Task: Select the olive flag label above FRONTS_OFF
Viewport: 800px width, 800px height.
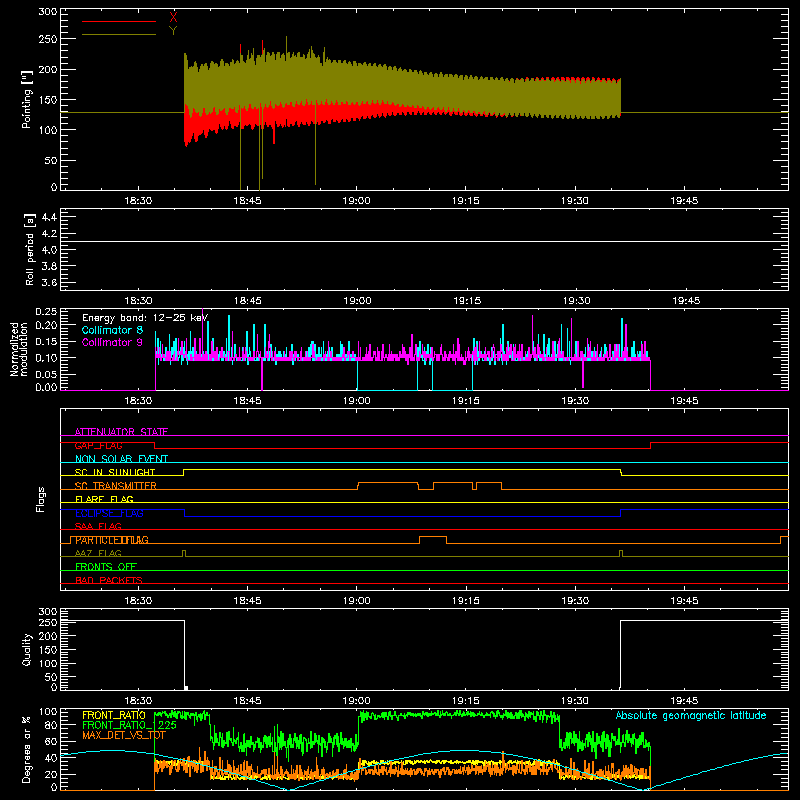Action: click(98, 553)
